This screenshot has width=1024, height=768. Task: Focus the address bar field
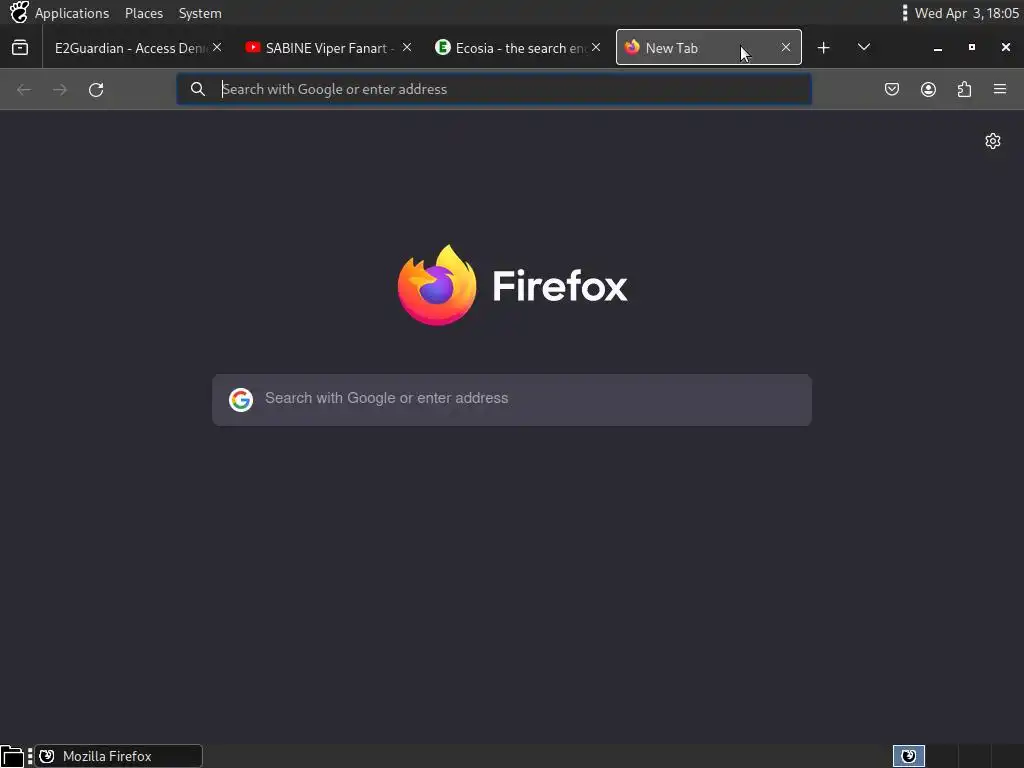(x=494, y=89)
